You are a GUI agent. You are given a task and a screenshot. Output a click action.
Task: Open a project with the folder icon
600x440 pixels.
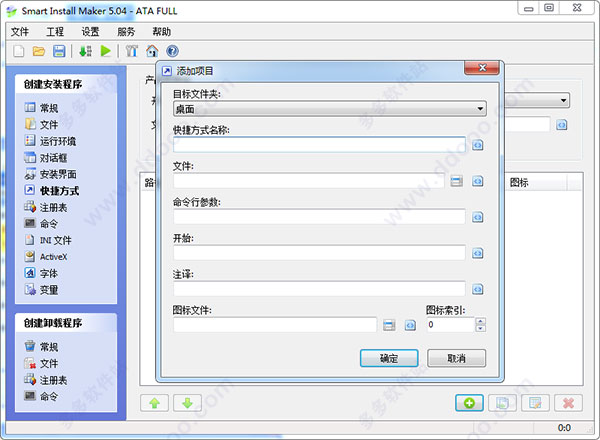[x=39, y=51]
